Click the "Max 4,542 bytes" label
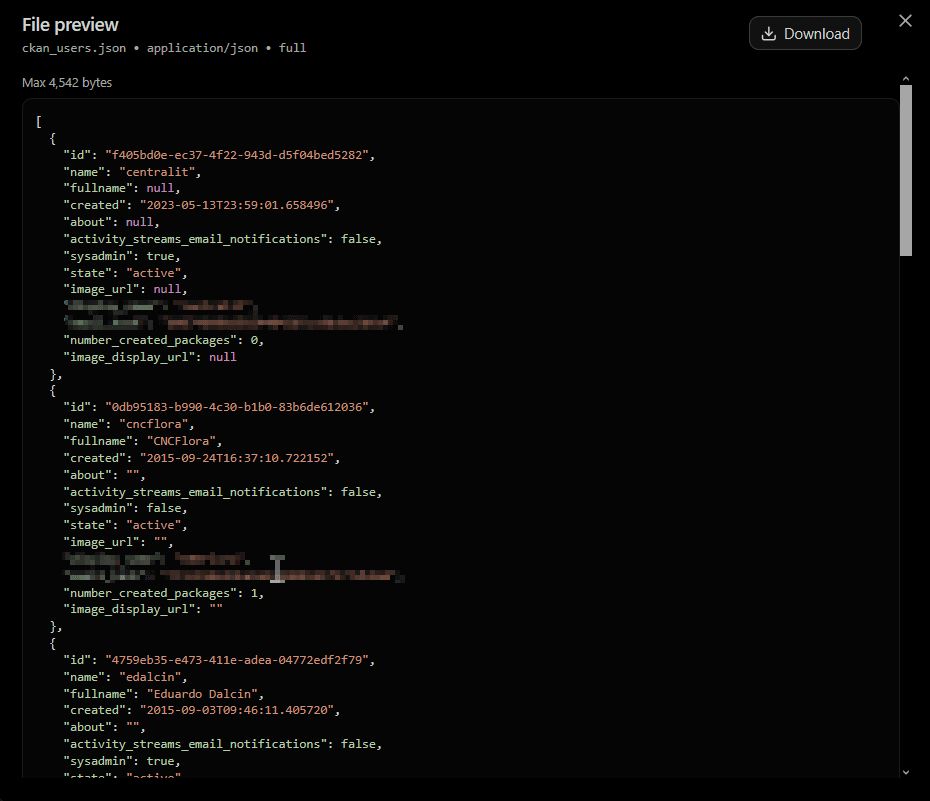The width and height of the screenshot is (930, 801). coord(67,82)
